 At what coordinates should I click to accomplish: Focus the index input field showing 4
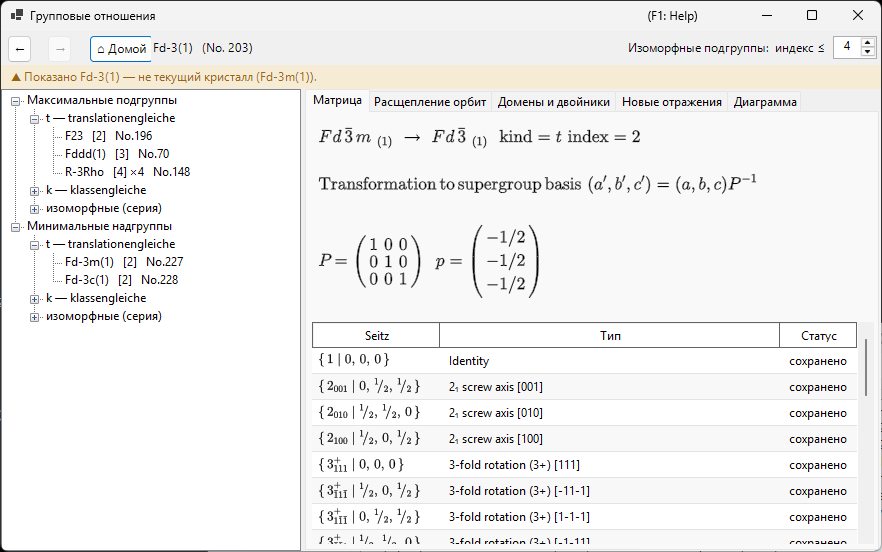tap(847, 47)
